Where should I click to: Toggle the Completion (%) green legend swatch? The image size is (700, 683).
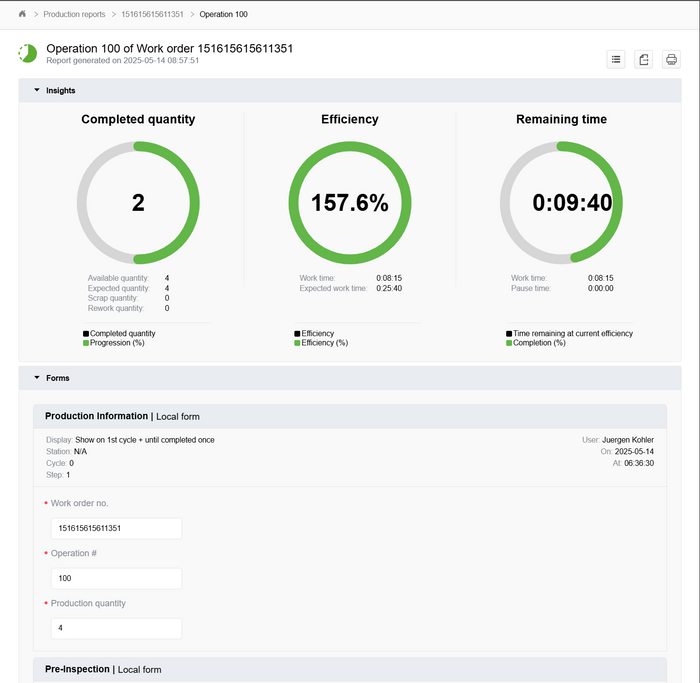click(x=509, y=343)
